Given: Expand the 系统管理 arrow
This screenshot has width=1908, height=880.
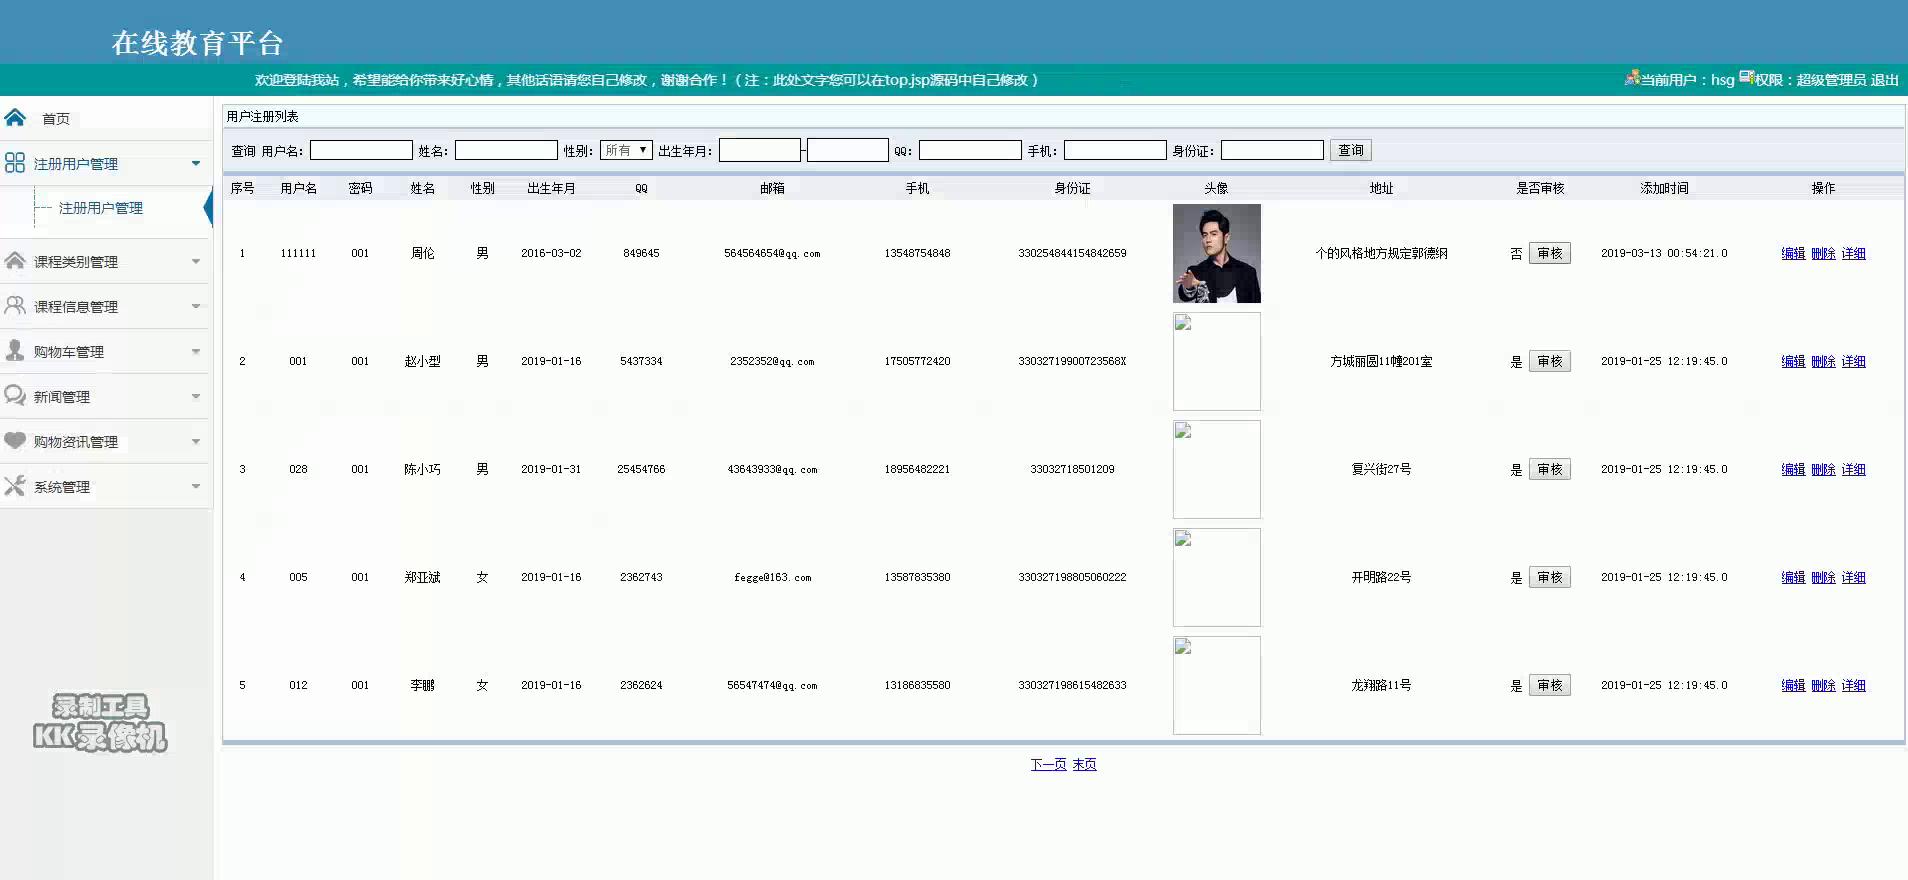Looking at the screenshot, I should click(x=196, y=486).
